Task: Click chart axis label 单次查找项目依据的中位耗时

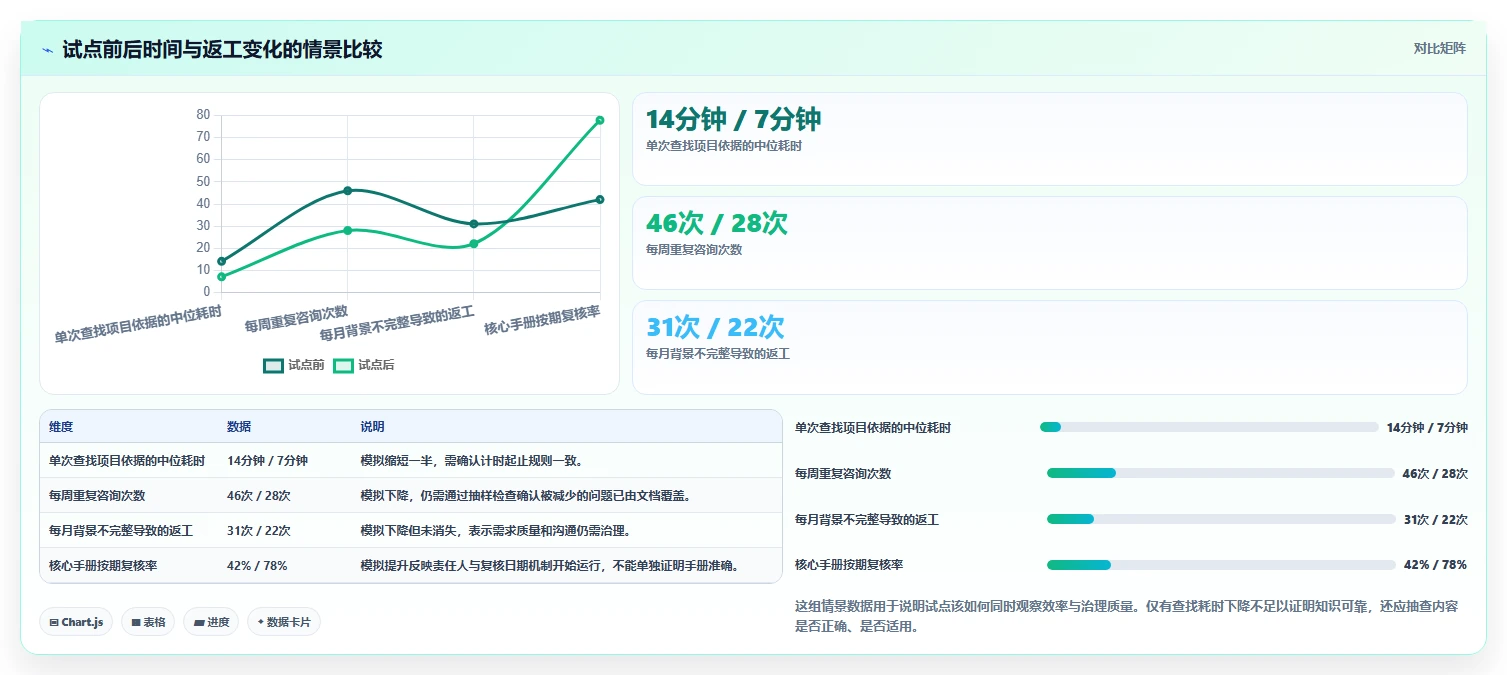Action: [x=138, y=324]
